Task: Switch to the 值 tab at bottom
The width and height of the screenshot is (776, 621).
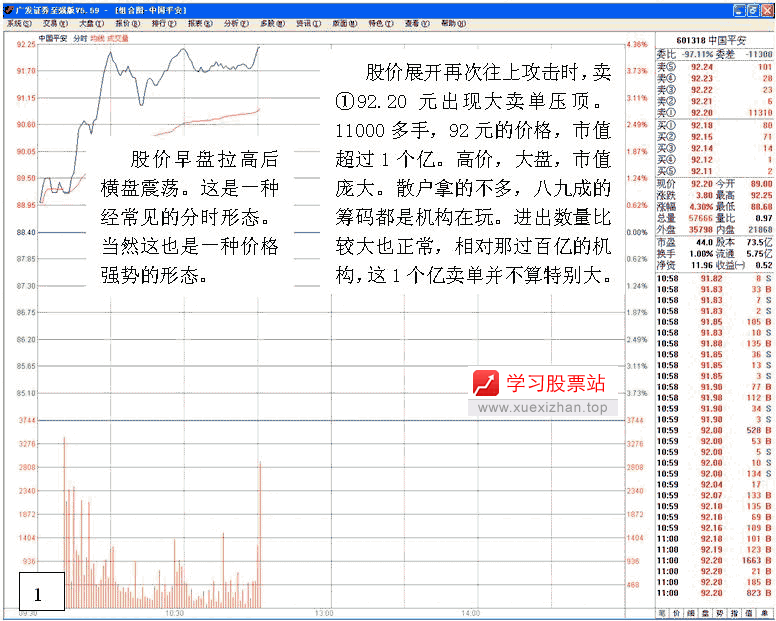Action: [749, 614]
